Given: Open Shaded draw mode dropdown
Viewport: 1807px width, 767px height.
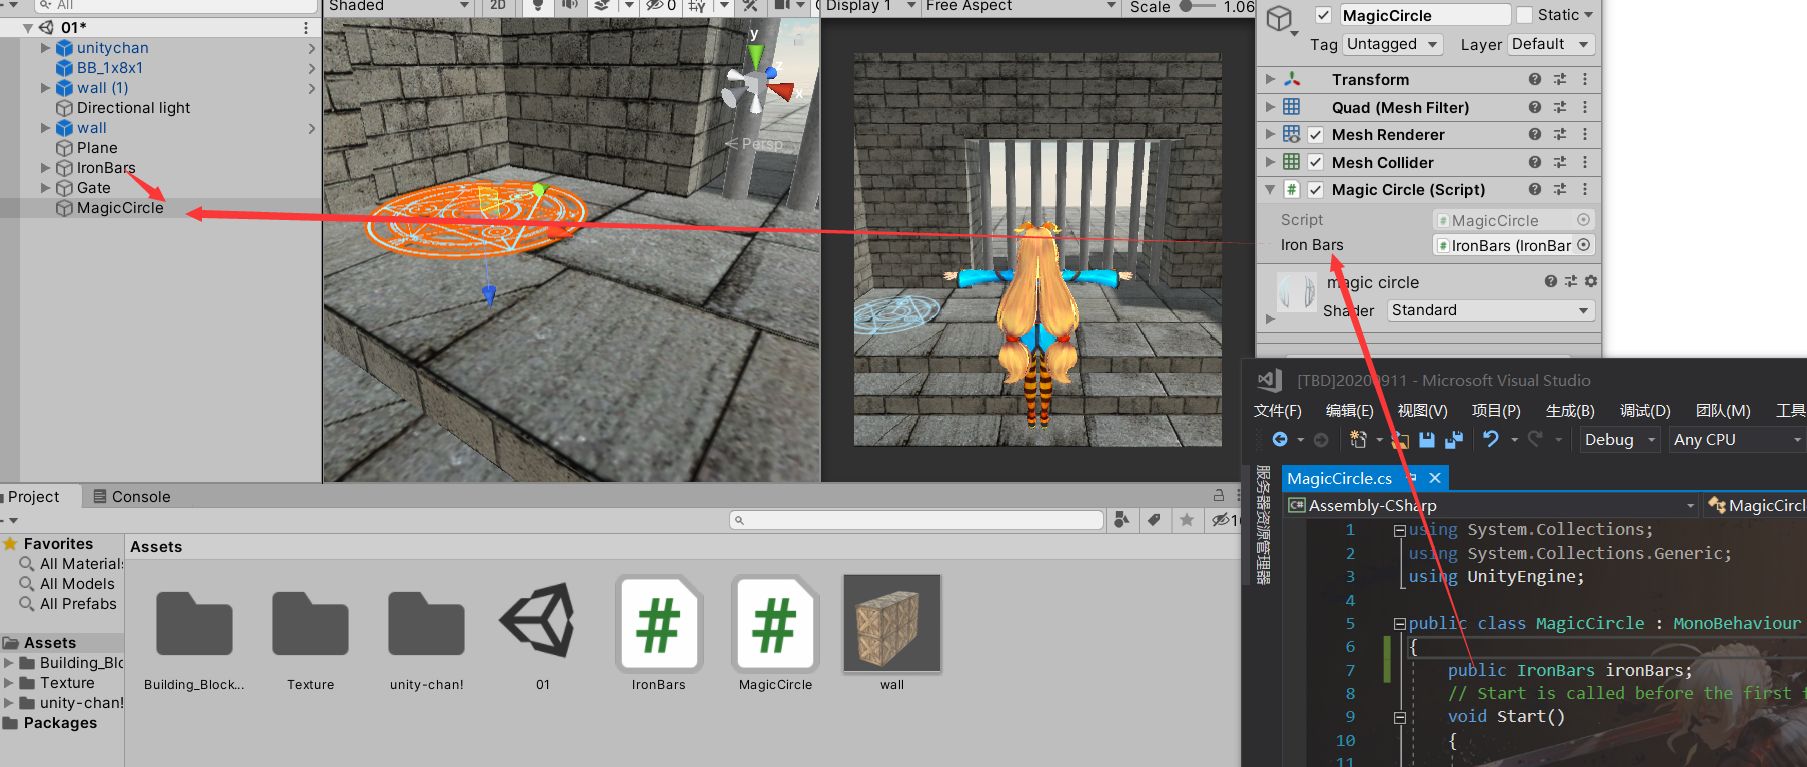Looking at the screenshot, I should pyautogui.click(x=398, y=6).
